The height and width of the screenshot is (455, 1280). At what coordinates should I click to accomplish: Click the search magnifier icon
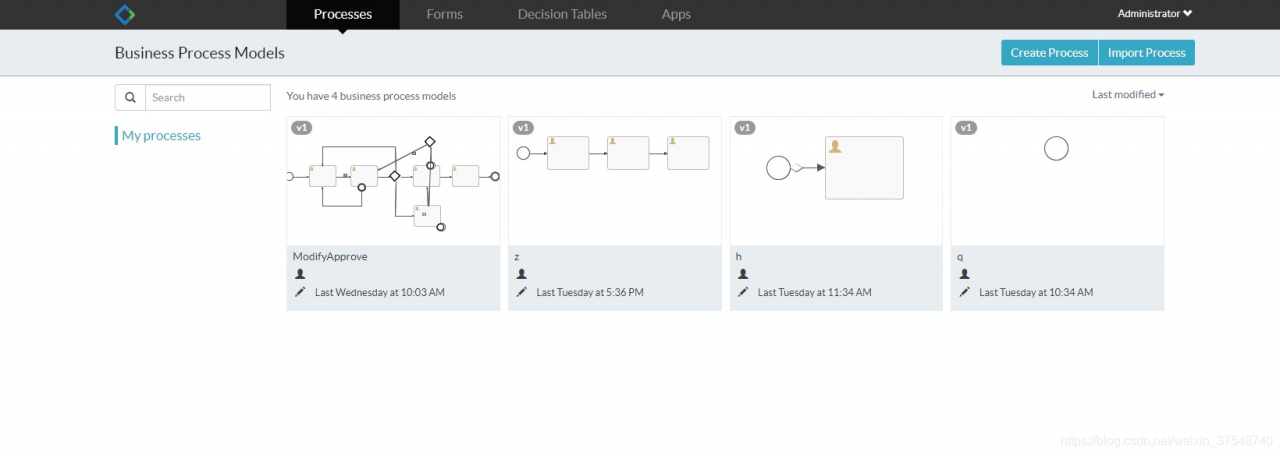(130, 97)
